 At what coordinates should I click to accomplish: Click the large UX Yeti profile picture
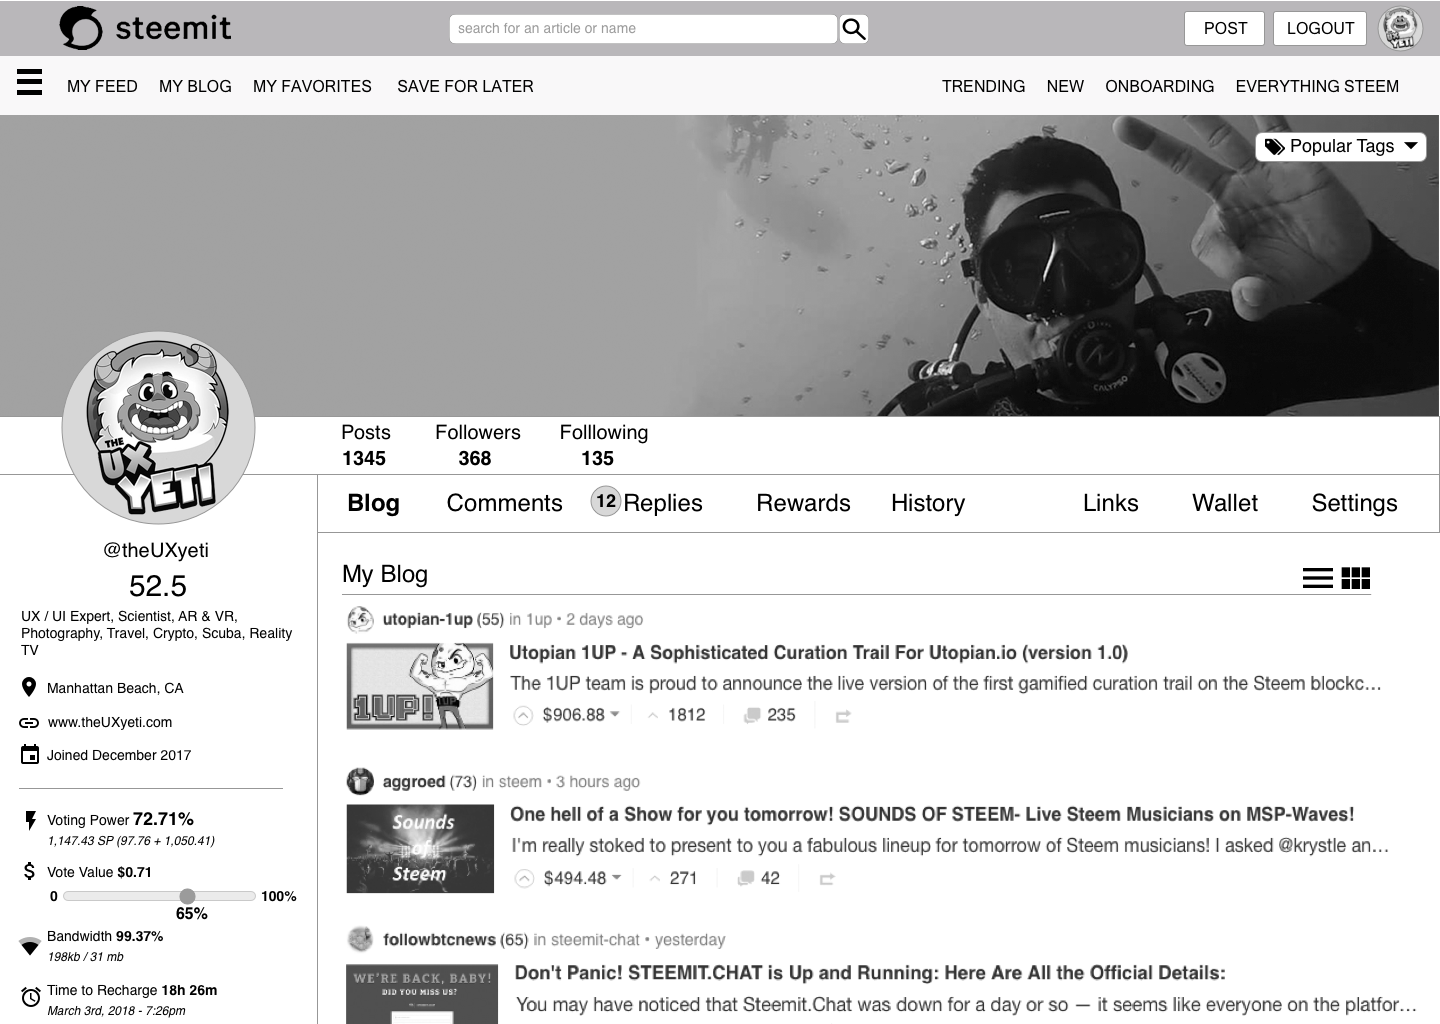[x=158, y=428]
